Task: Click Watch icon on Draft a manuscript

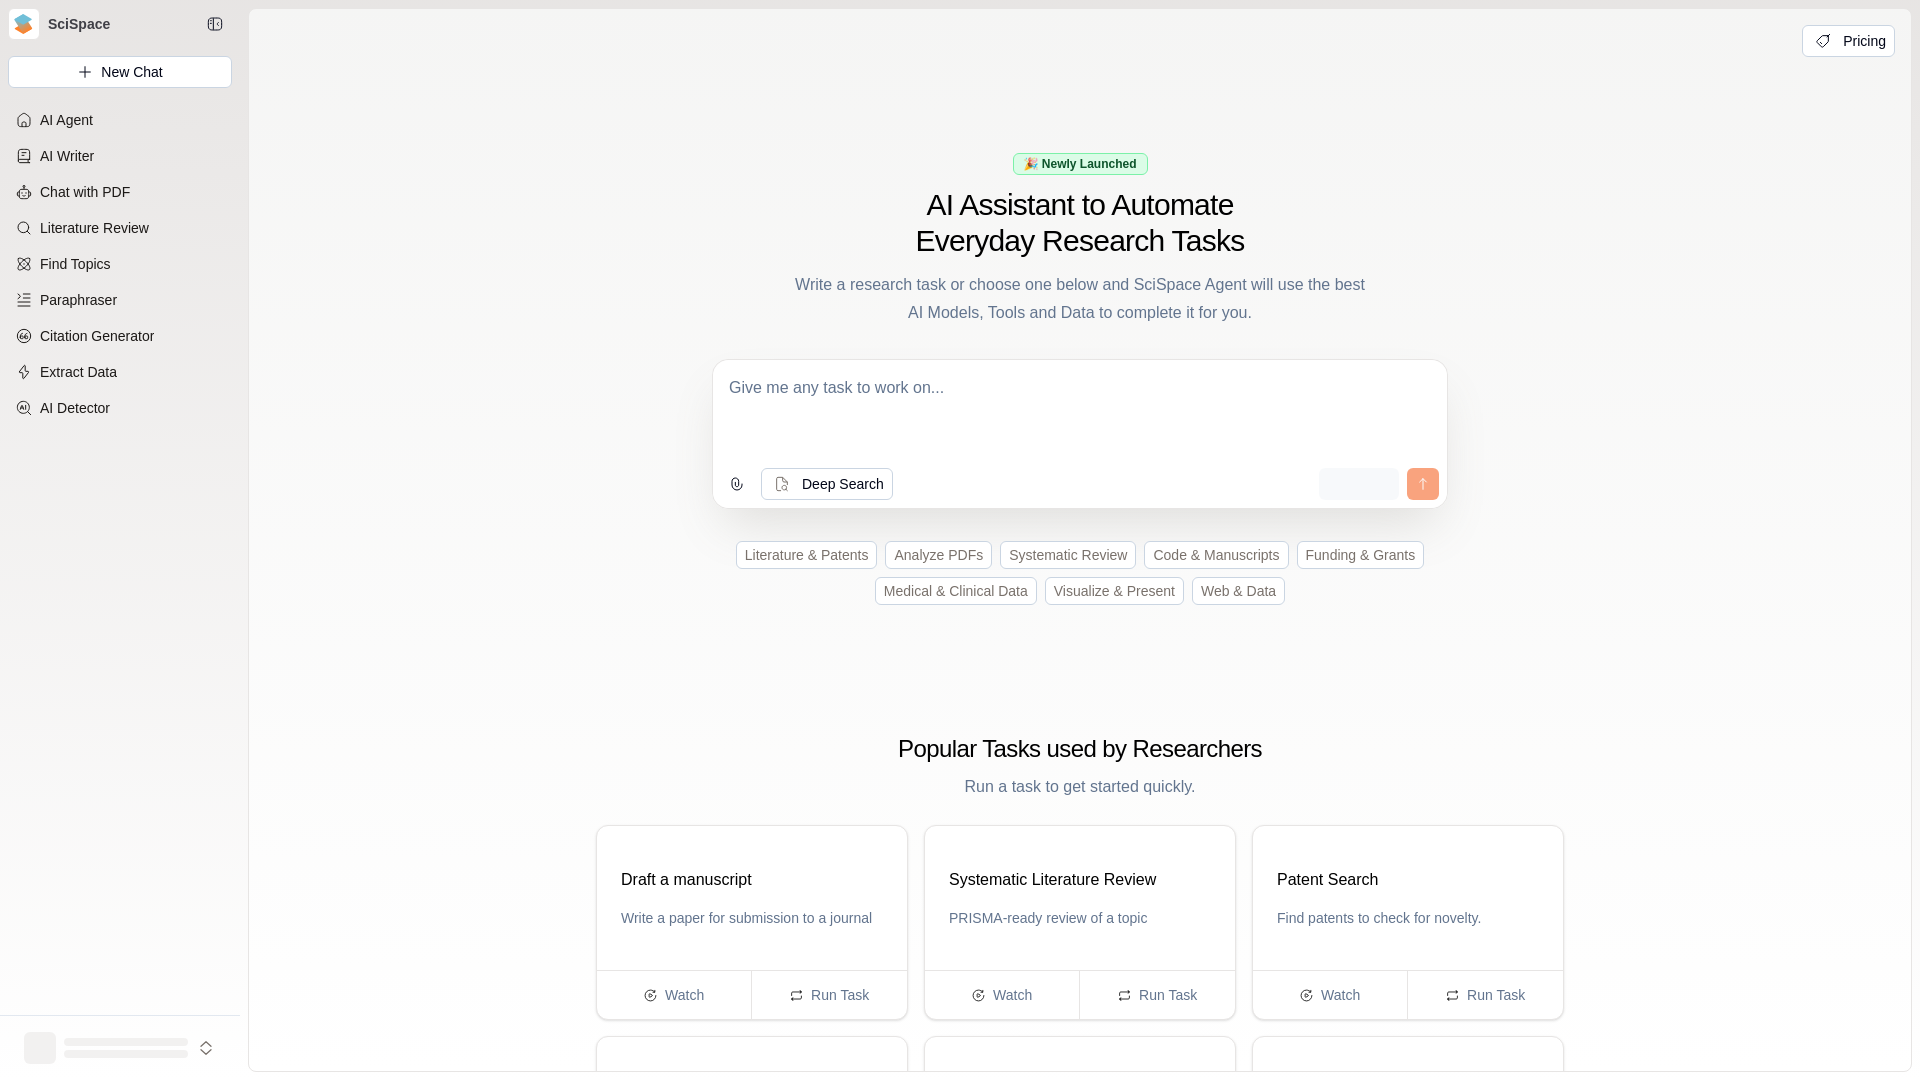Action: tap(650, 995)
